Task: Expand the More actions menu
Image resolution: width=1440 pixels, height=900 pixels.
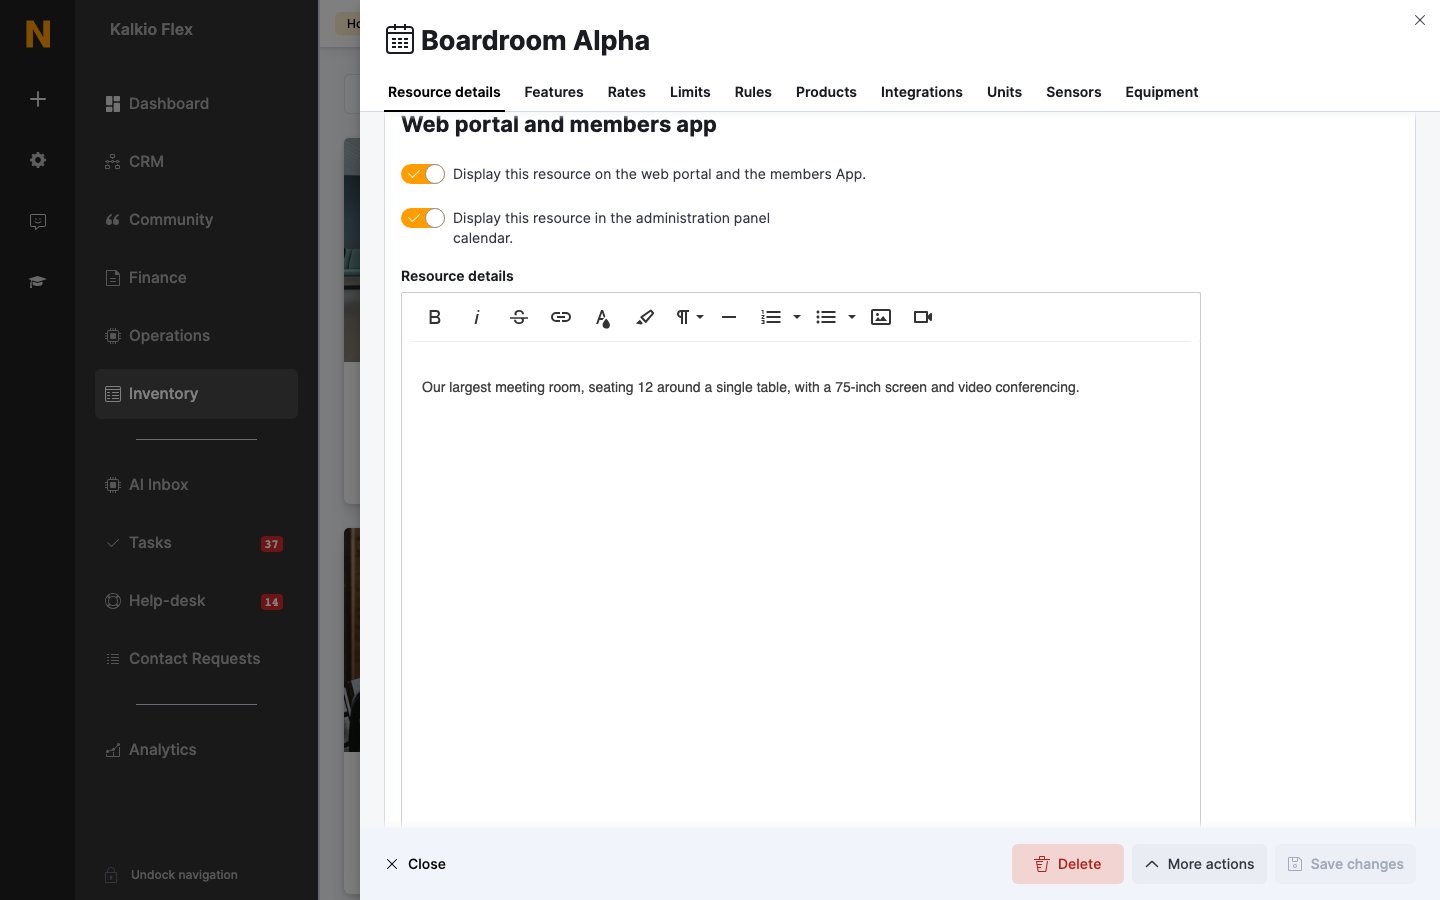Action: [x=1199, y=864]
